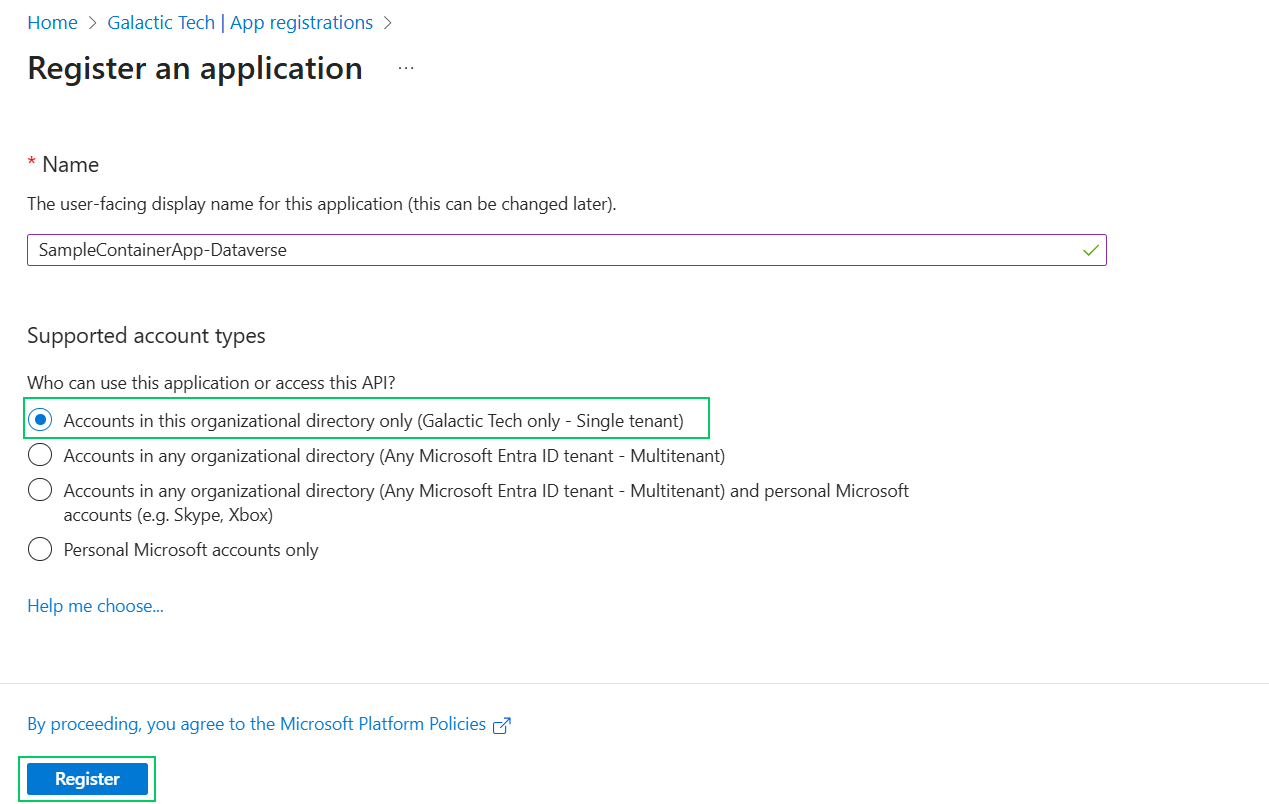Click the external link icon beside Platform Policies

tap(502, 725)
